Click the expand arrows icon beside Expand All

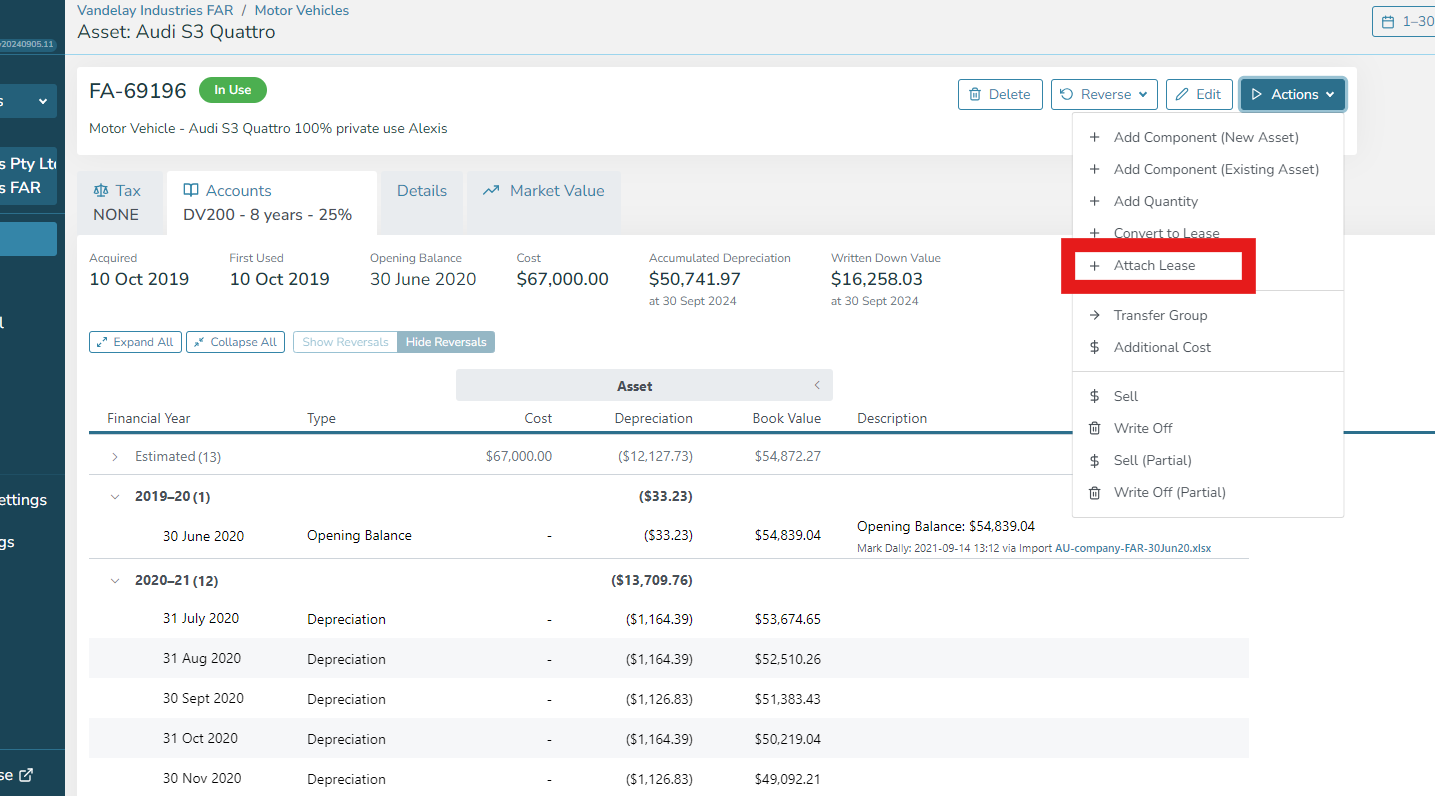(x=102, y=342)
